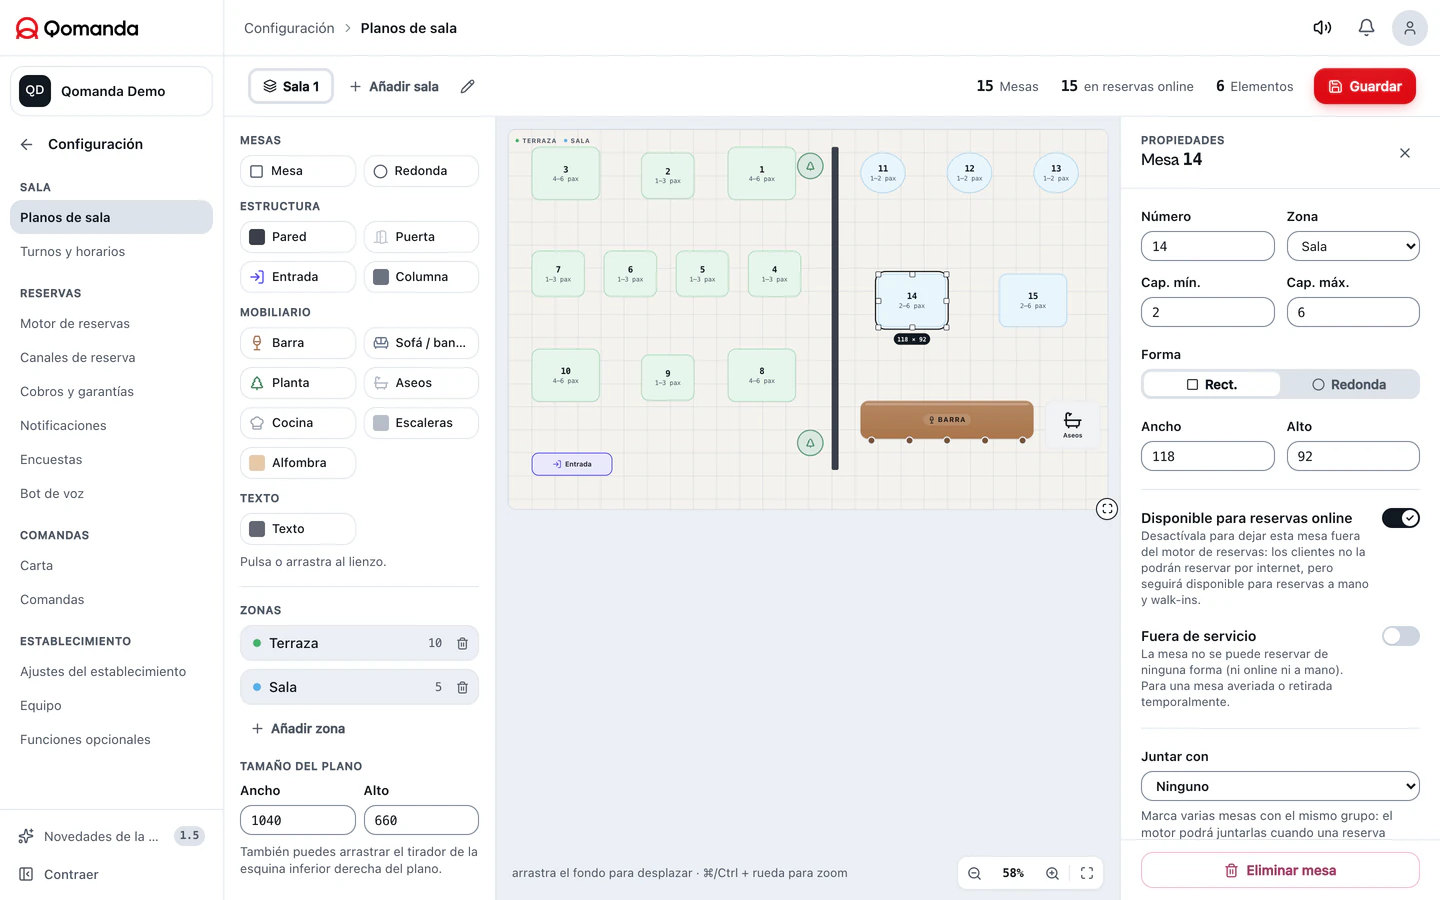Image resolution: width=1440 pixels, height=900 pixels.
Task: Add a rectangular Mesa element
Action: (298, 171)
